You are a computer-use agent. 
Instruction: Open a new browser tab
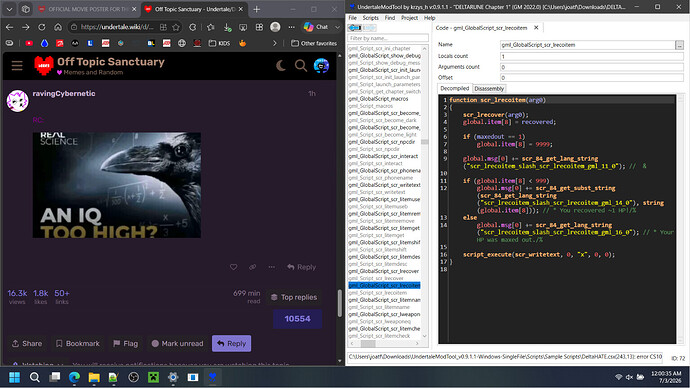[x=257, y=9]
